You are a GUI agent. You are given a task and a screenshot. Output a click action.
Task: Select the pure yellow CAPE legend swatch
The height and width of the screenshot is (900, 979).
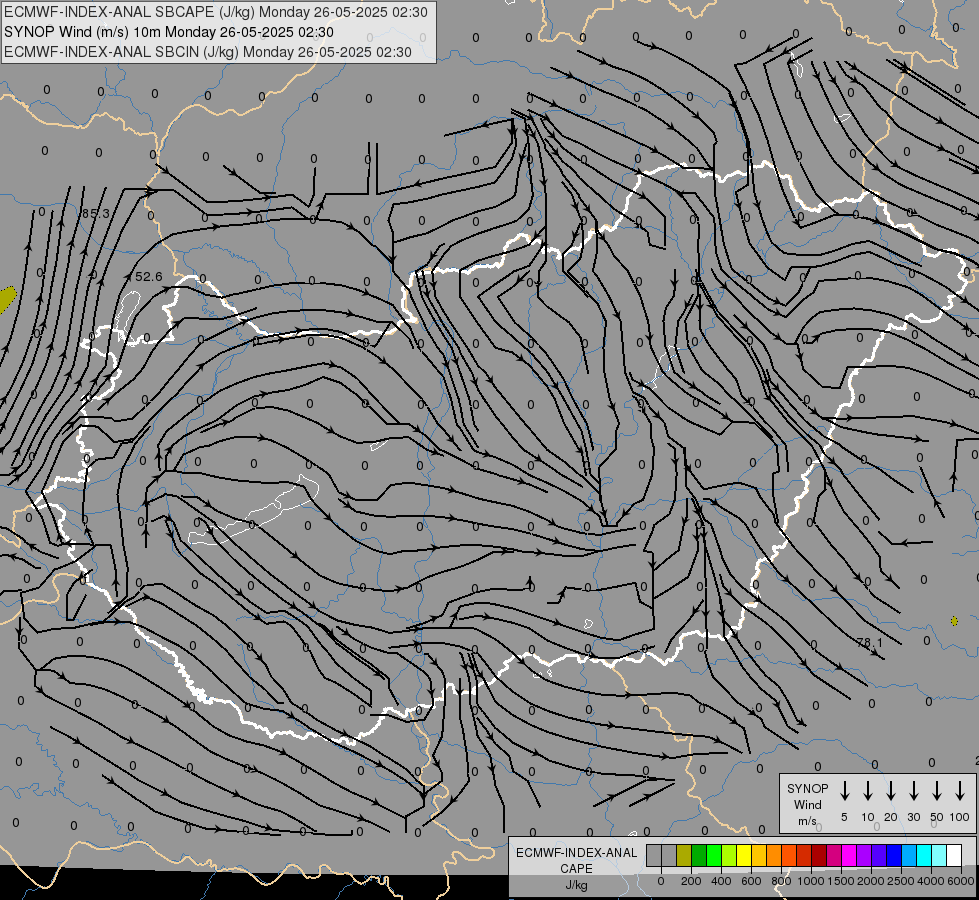pos(744,855)
